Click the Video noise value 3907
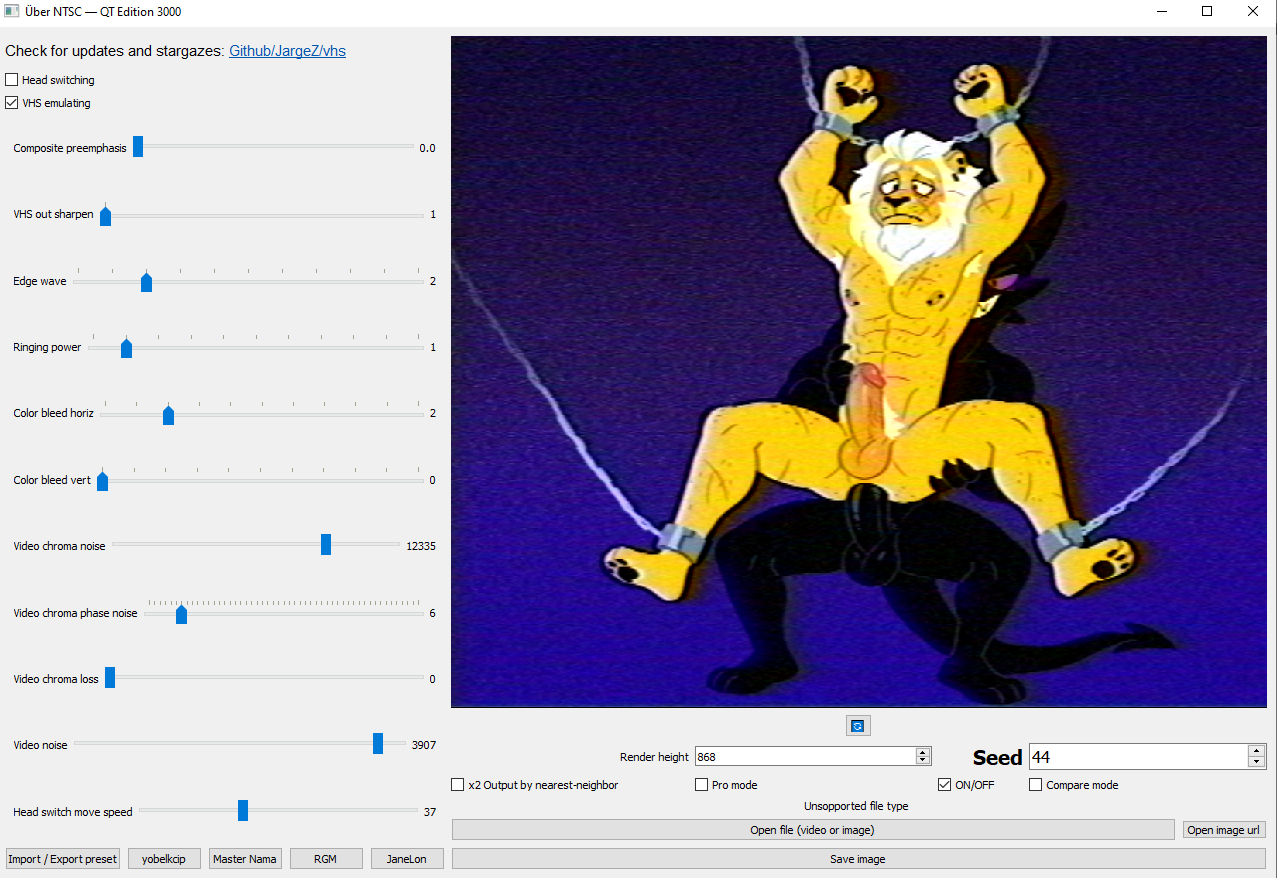 click(423, 745)
